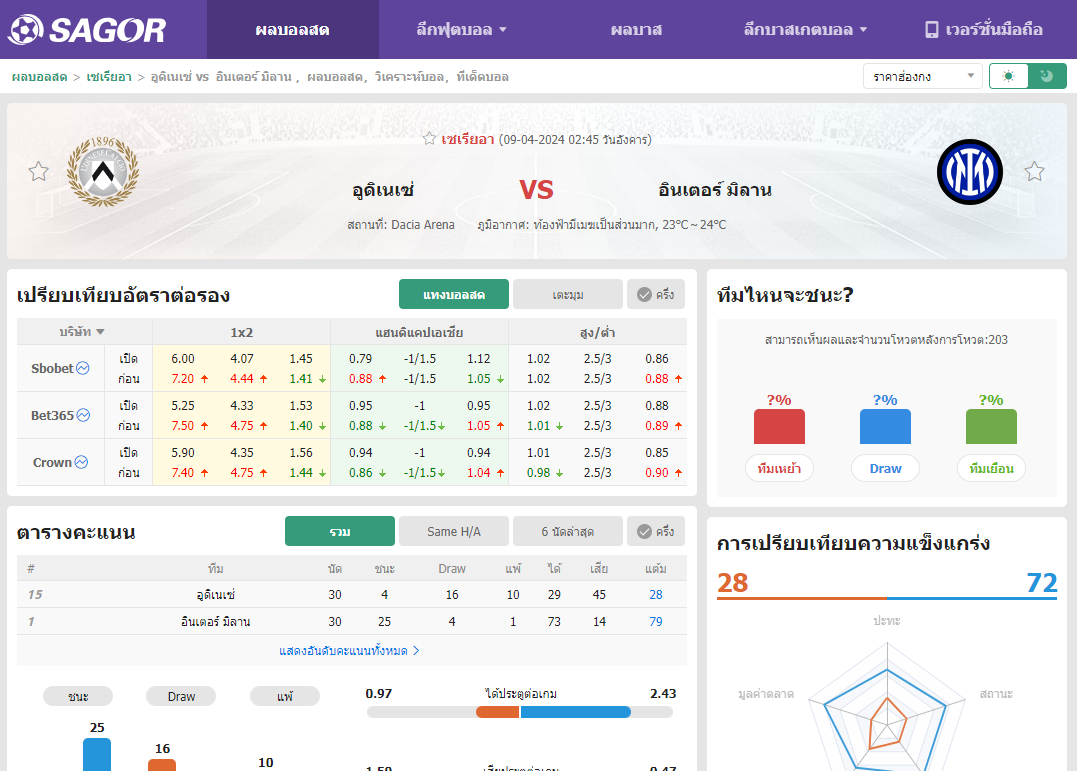Click the อูดิเนเซ่ standings row name
The width and height of the screenshot is (1077, 771).
click(x=216, y=595)
